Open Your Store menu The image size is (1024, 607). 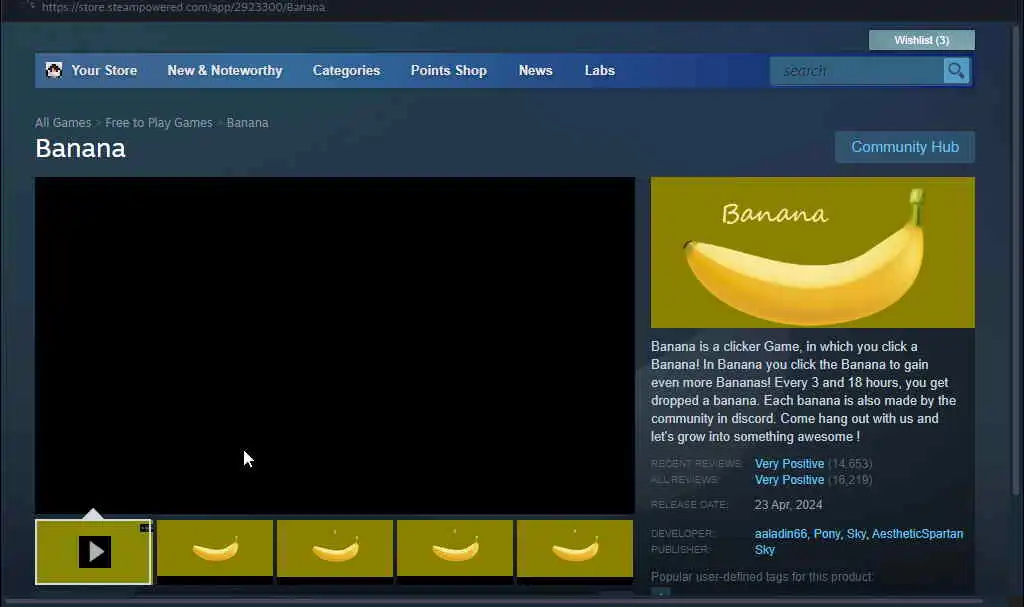[104, 71]
